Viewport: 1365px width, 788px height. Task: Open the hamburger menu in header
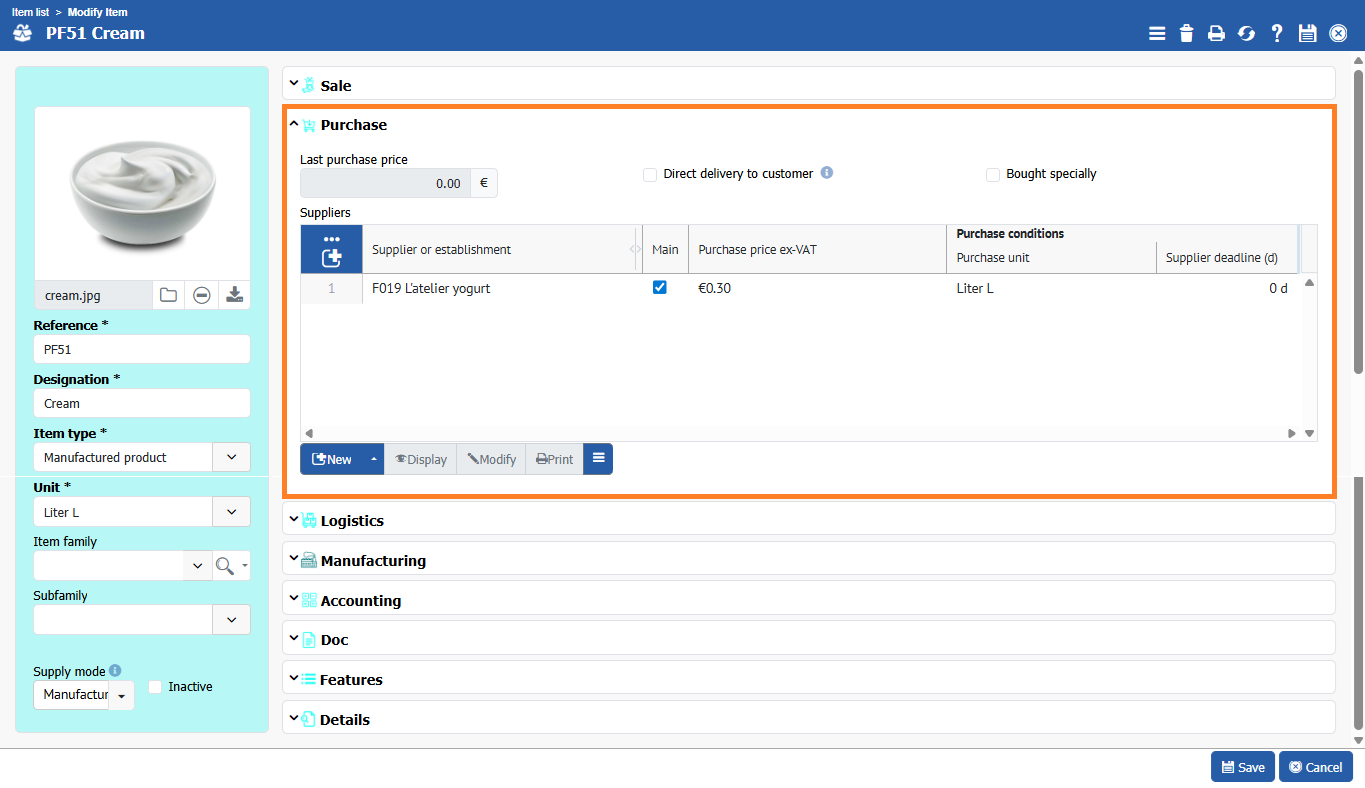(x=1157, y=33)
